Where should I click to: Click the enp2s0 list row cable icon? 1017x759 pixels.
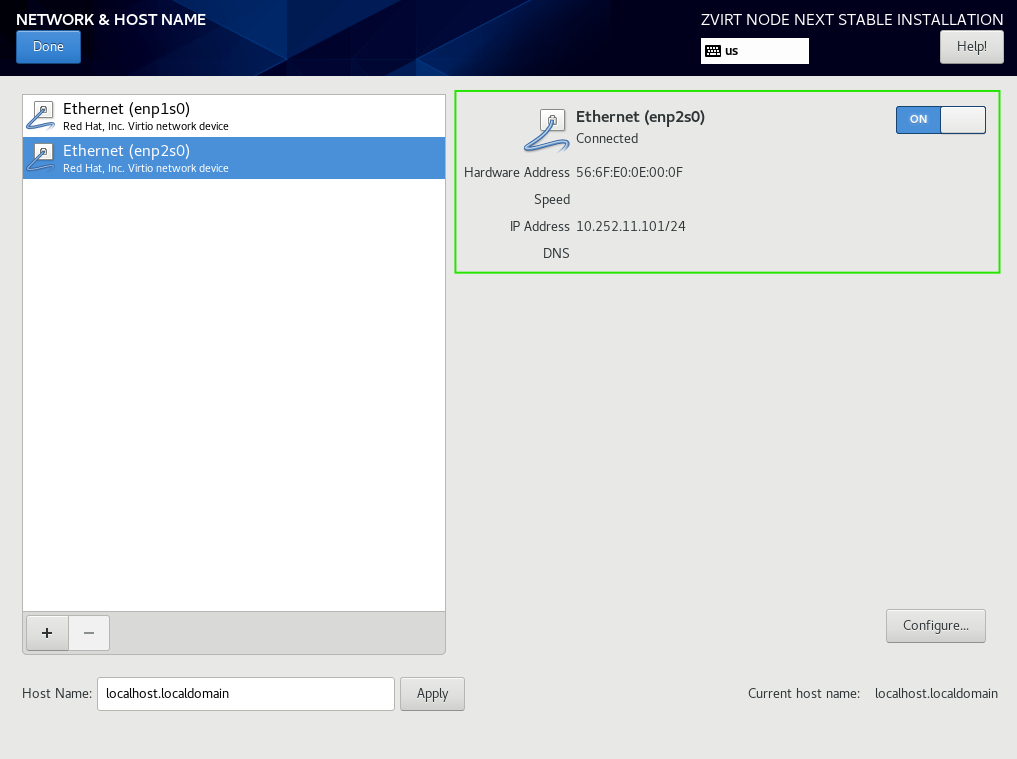click(41, 158)
